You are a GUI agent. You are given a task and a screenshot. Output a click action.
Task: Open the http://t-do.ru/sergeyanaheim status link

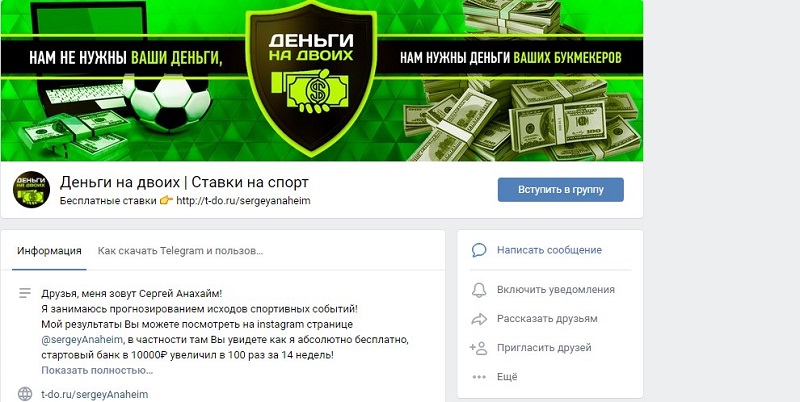243,200
